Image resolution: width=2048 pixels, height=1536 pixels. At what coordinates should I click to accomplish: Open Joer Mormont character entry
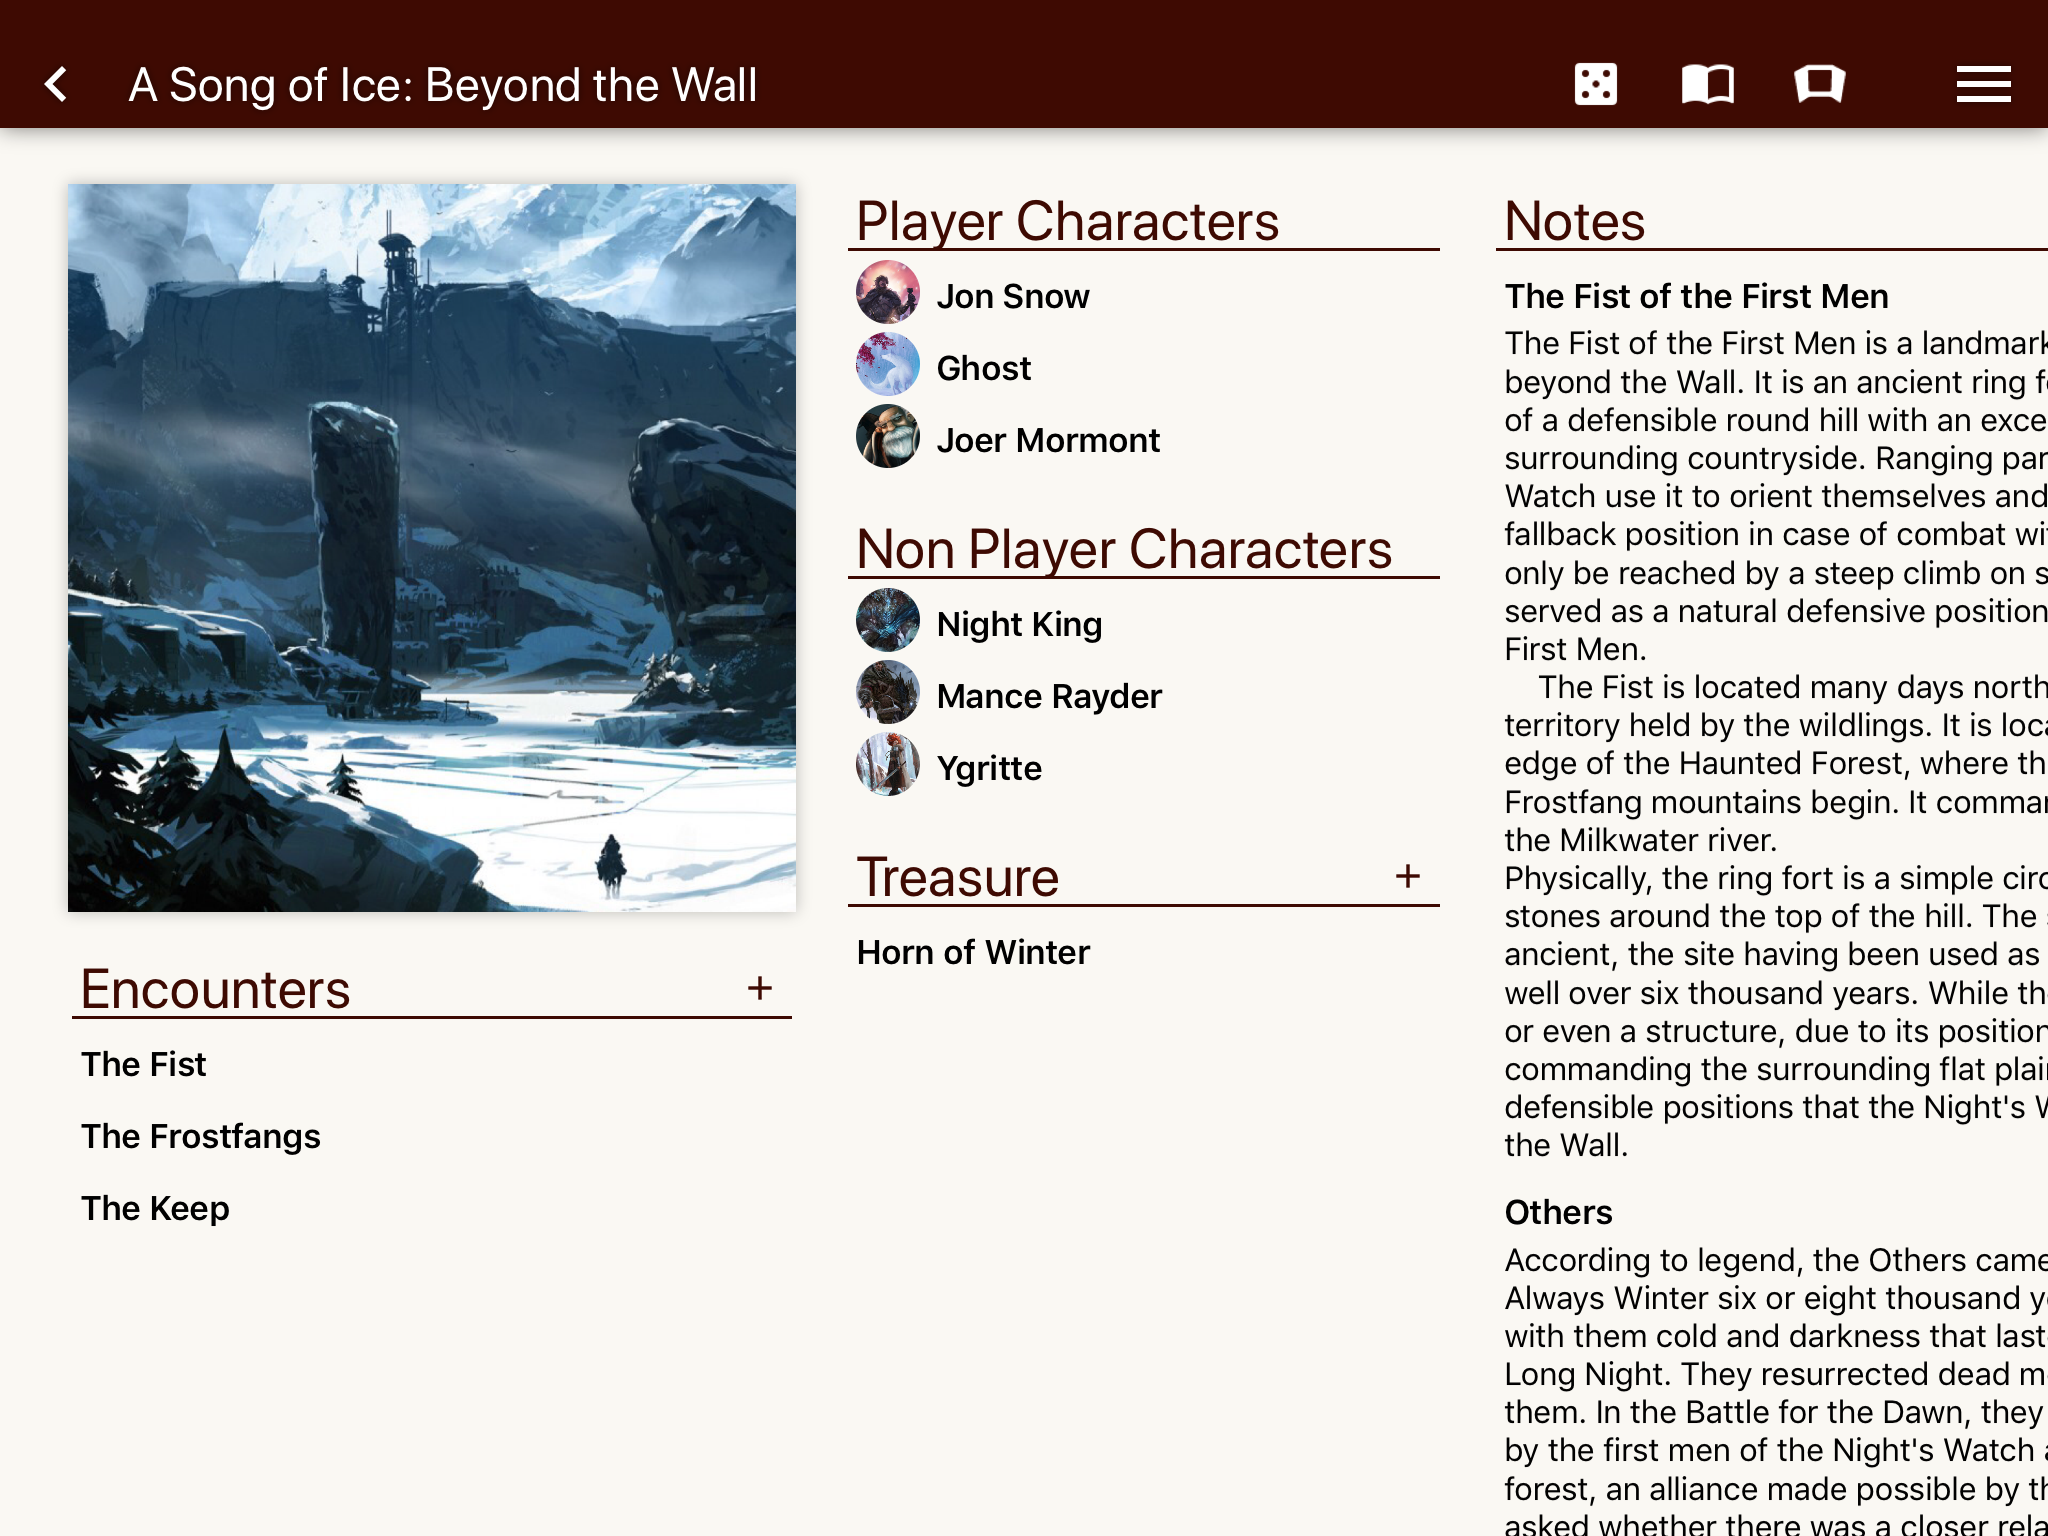1047,440
